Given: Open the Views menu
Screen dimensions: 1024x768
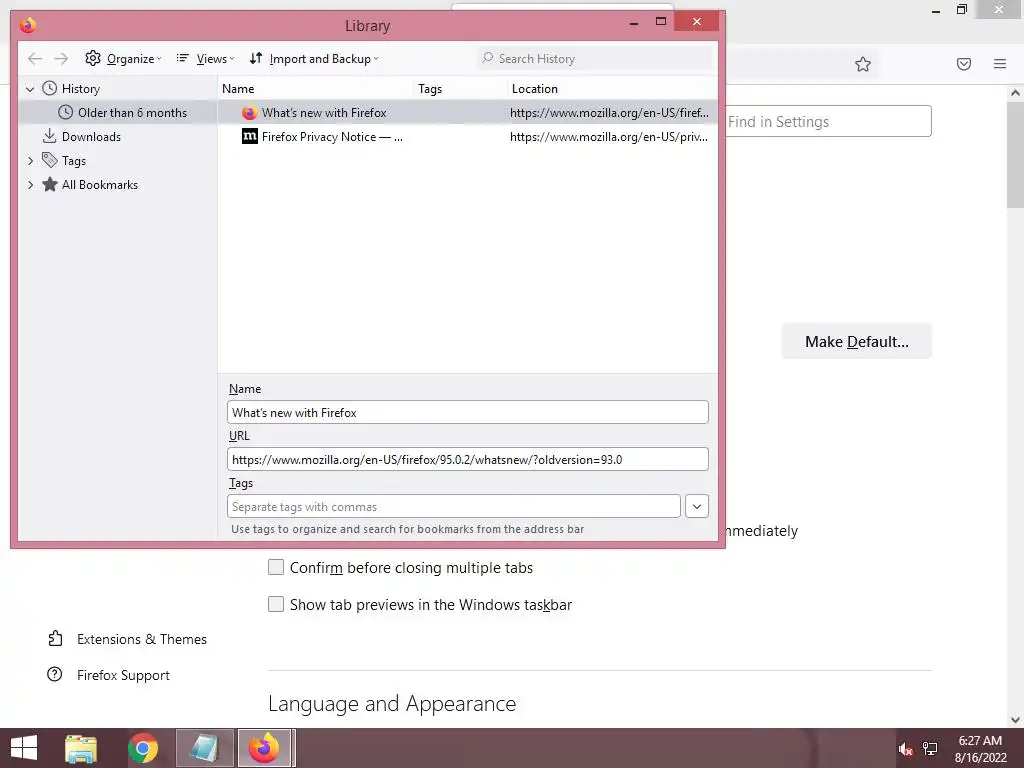Looking at the screenshot, I should click(205, 59).
